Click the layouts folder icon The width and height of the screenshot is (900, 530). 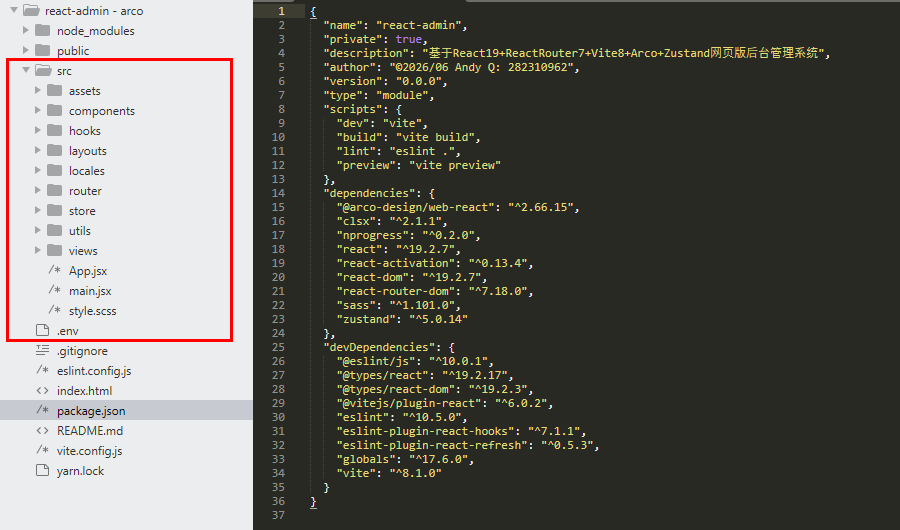55,150
